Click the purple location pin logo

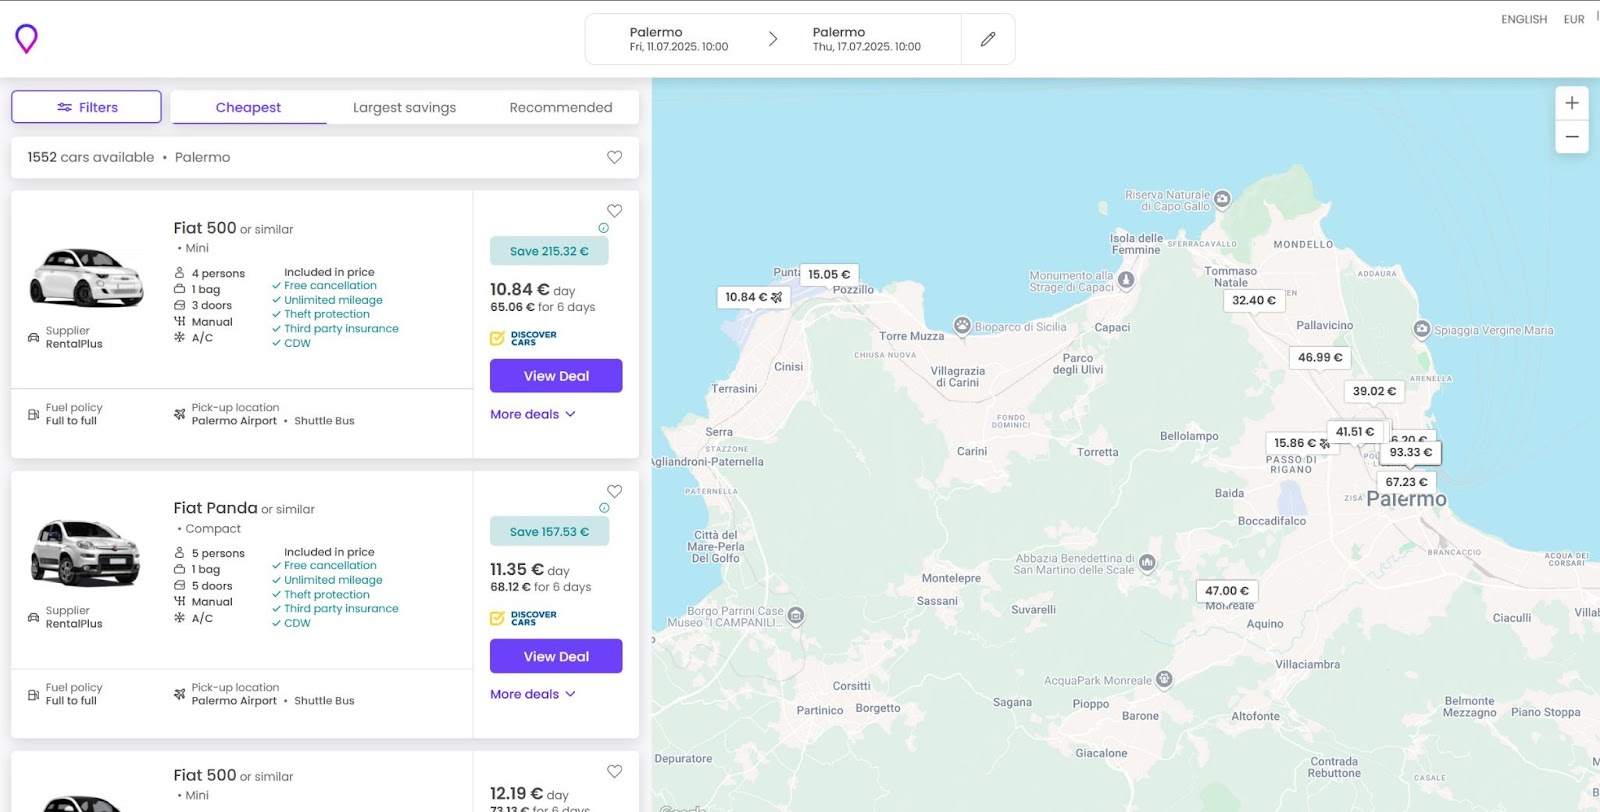coord(26,39)
